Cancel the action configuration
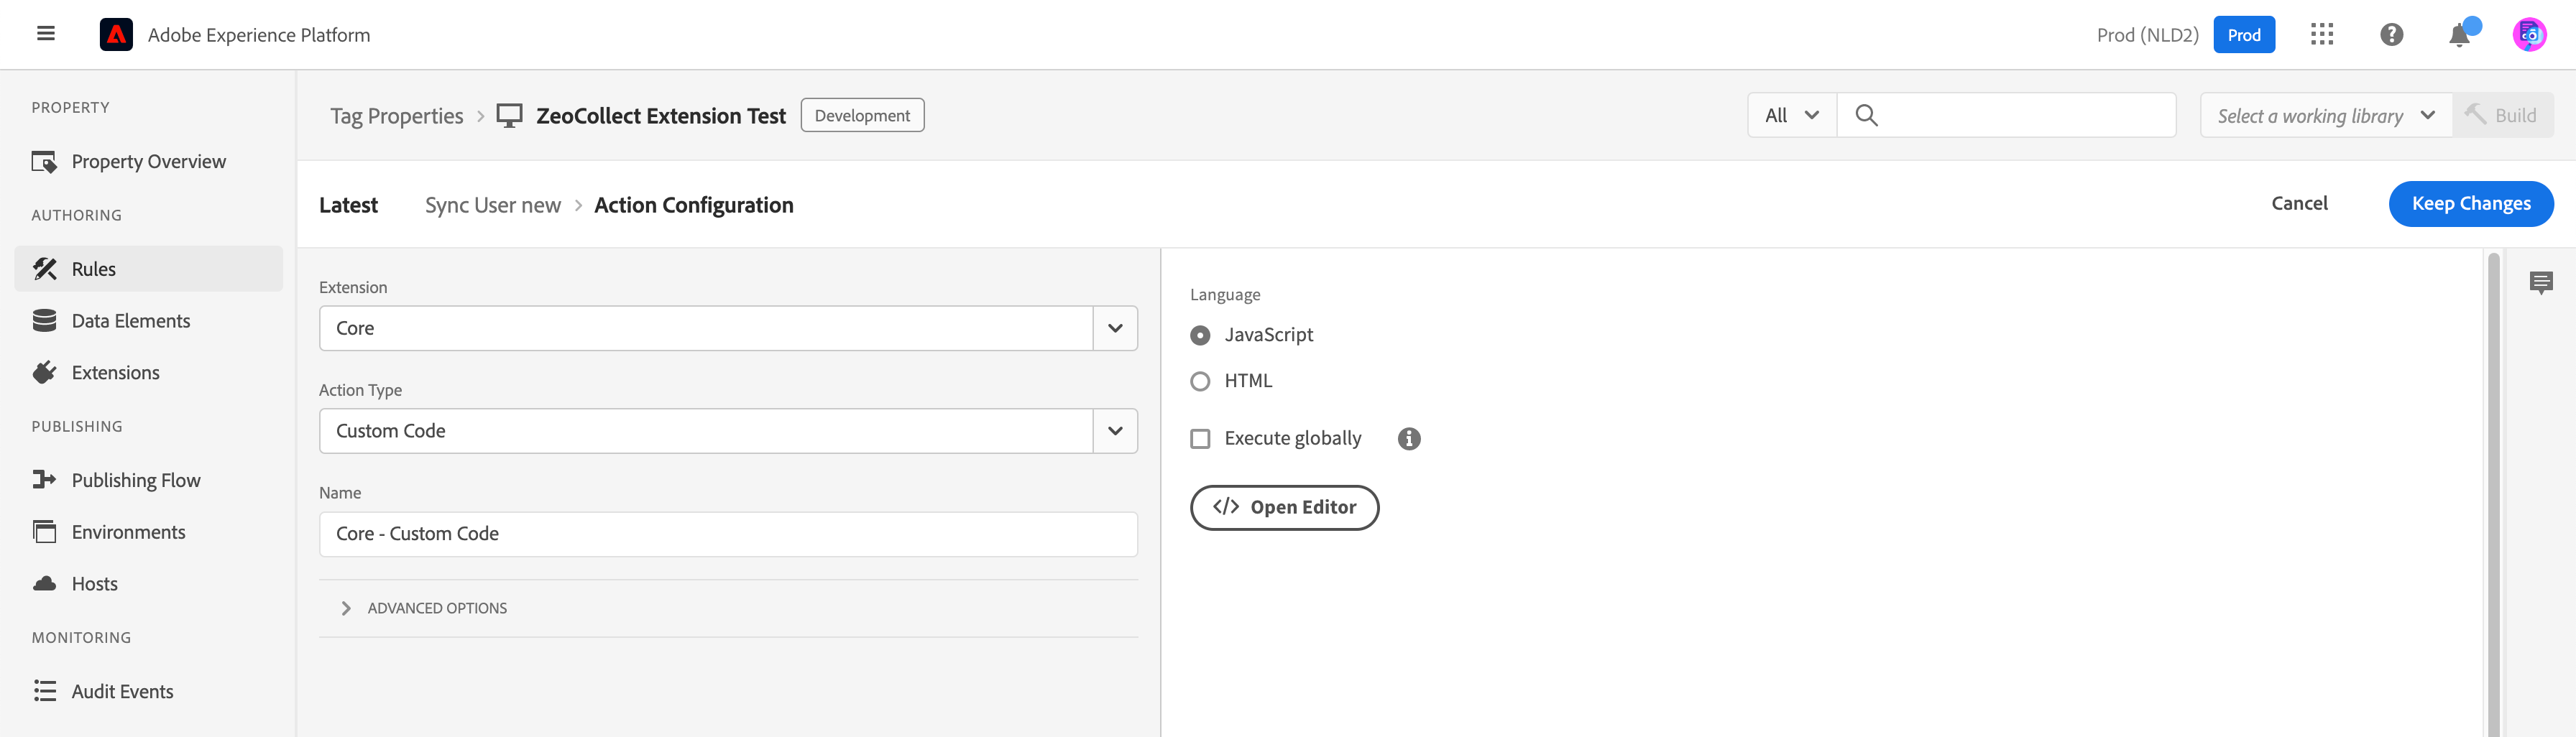 [2299, 203]
